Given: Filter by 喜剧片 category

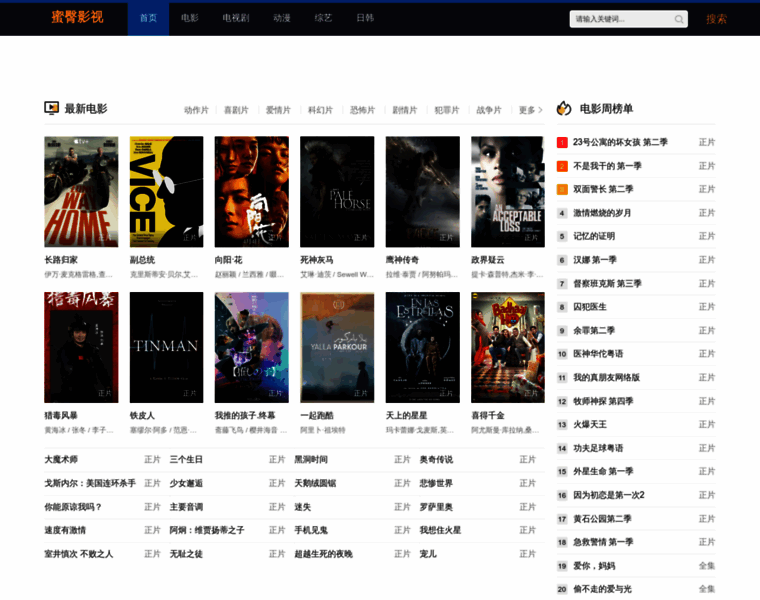Looking at the screenshot, I should pos(236,110).
